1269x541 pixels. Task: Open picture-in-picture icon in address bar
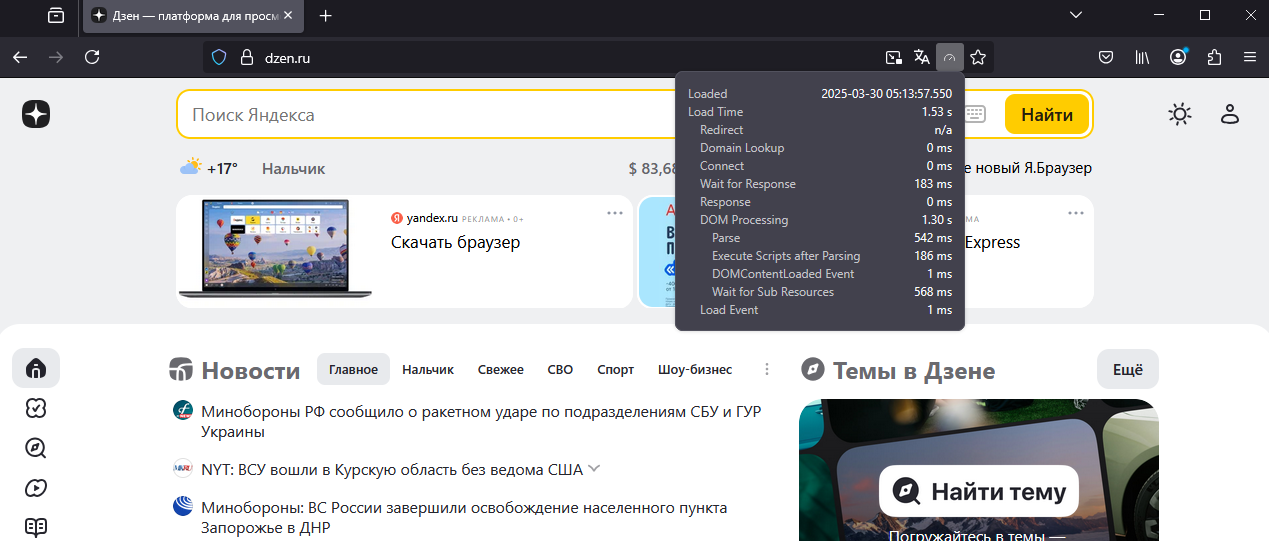(x=894, y=58)
